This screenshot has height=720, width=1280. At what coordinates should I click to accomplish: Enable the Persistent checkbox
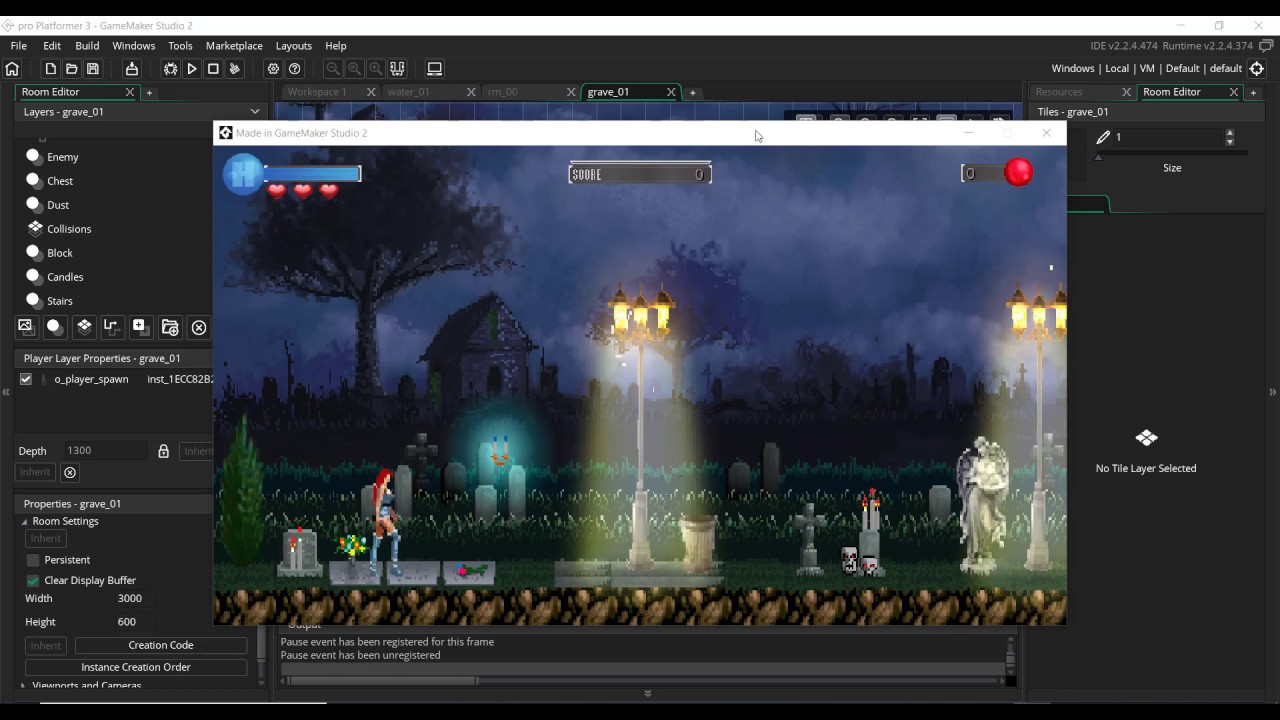tap(33, 560)
